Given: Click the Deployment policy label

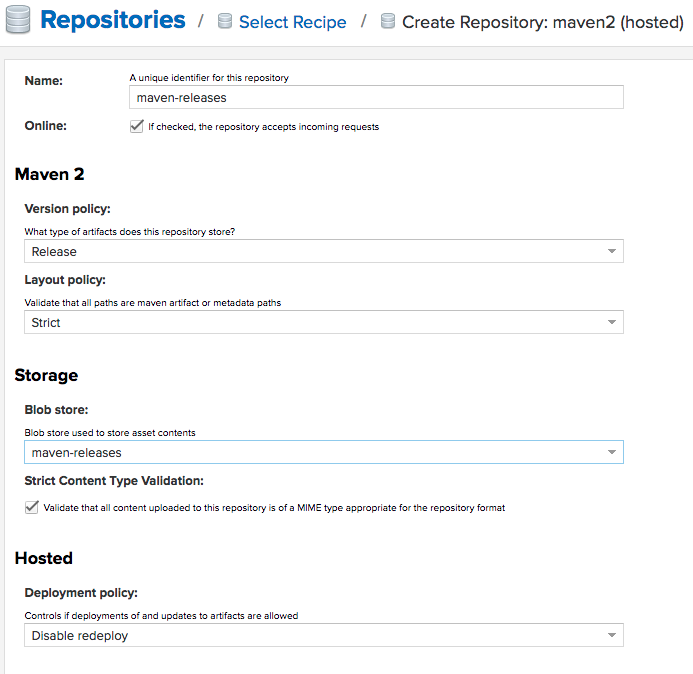Looking at the screenshot, I should [x=81, y=593].
